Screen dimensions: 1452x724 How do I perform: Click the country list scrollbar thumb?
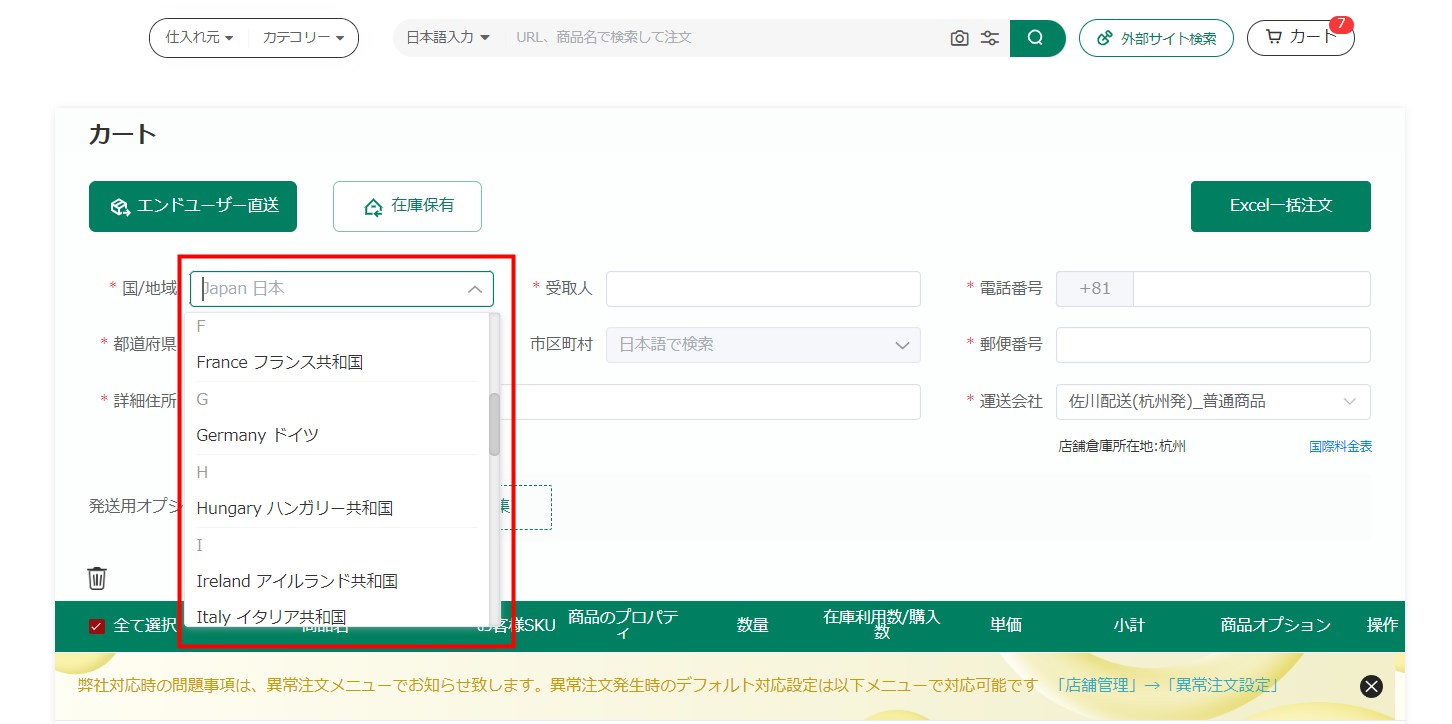pos(494,424)
